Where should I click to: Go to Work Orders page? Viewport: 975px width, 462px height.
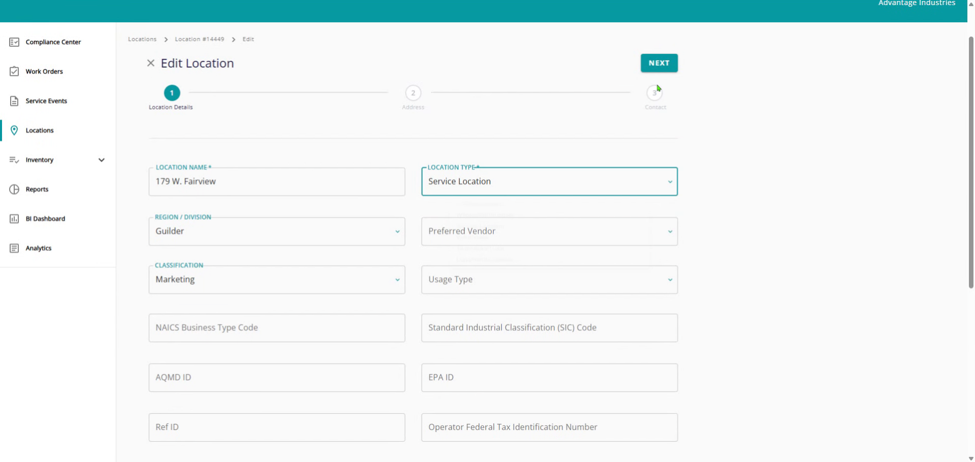[x=44, y=72]
